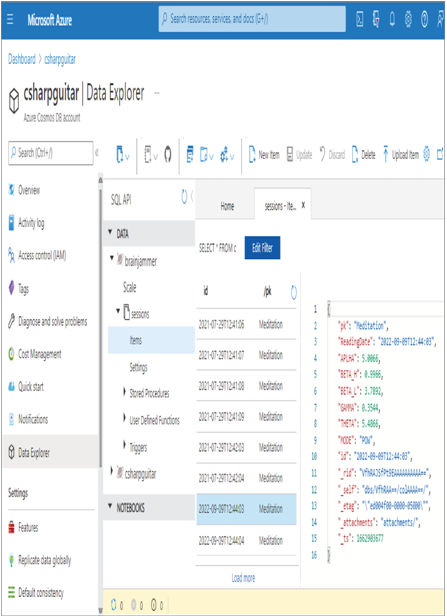Click Upload Item in the toolbar
The image size is (447, 616).
point(401,155)
